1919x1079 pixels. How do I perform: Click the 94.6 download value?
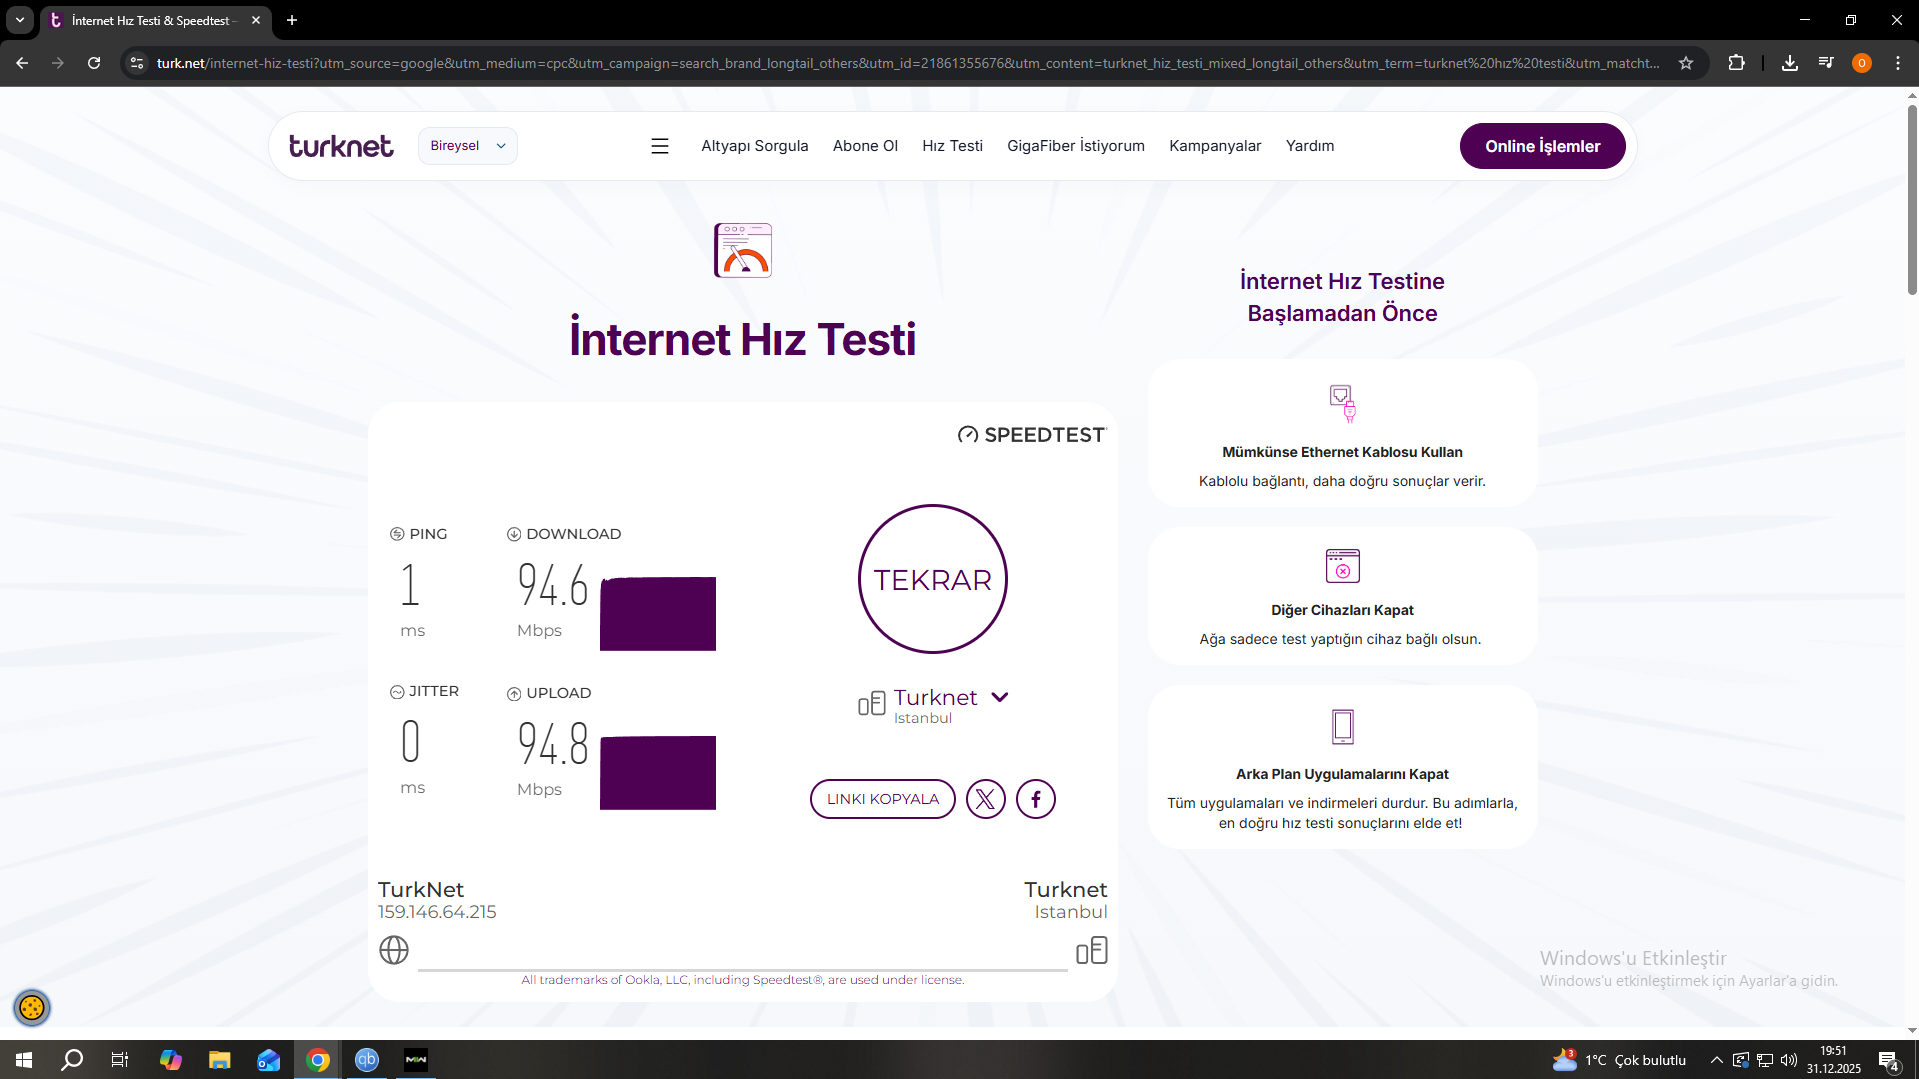point(553,585)
